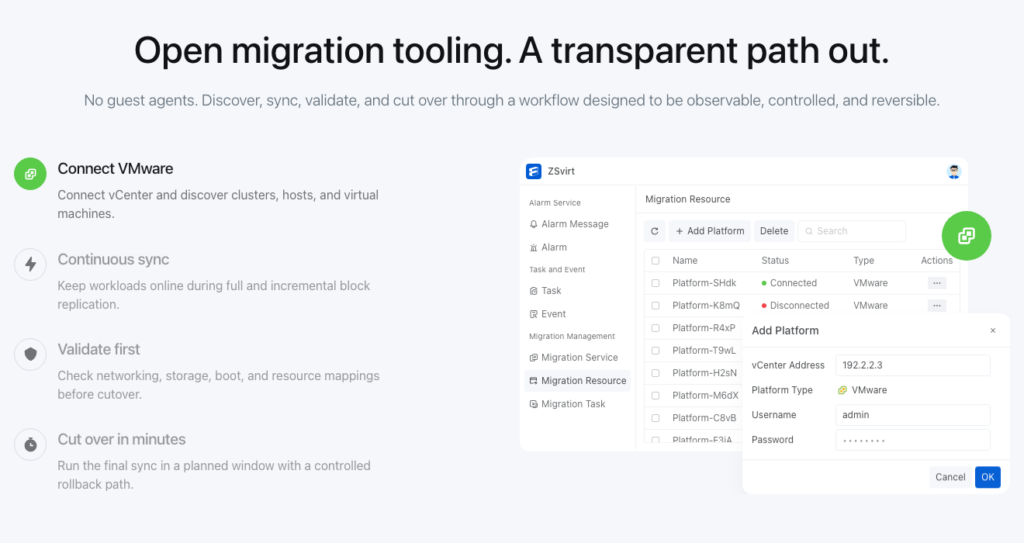Check the Platform-K8mQ row checkbox
Viewport: 1024px width, 543px height.
point(655,305)
